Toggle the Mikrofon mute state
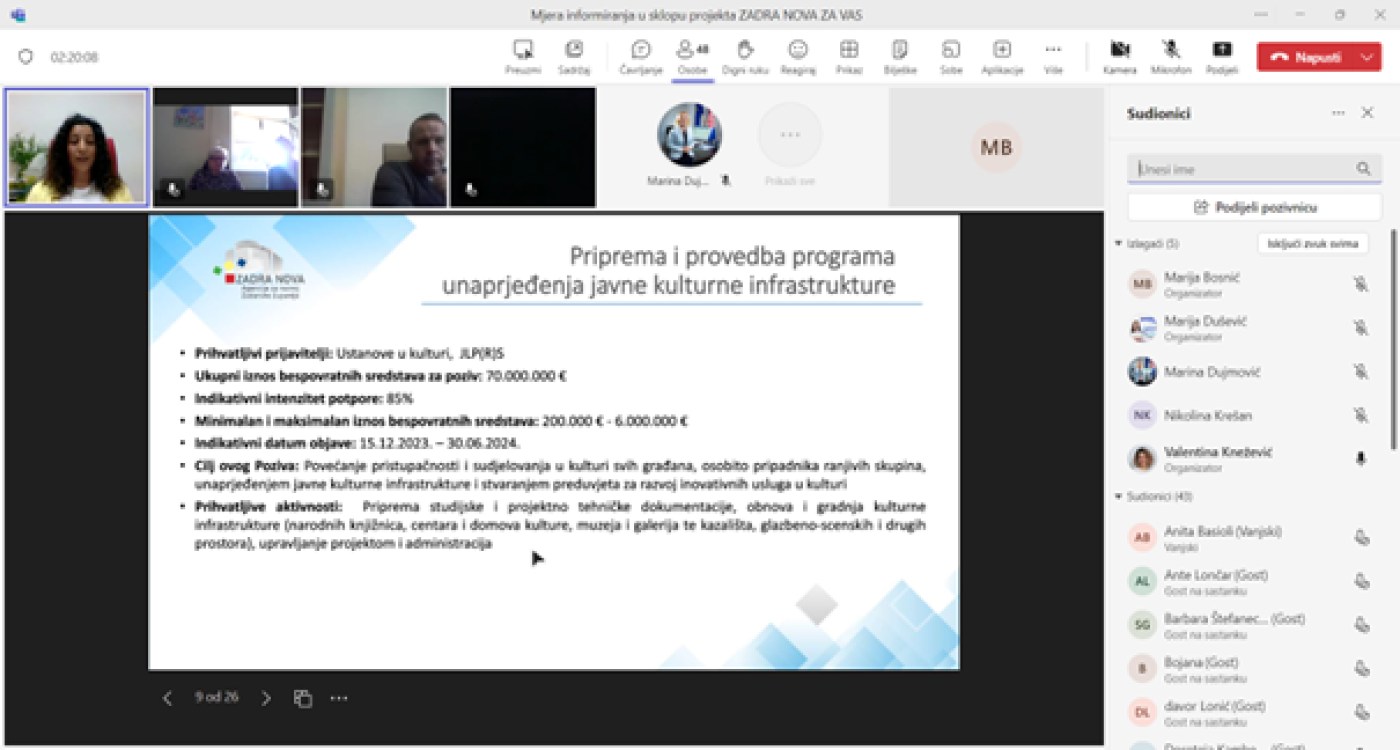The width and height of the screenshot is (1400, 750). [x=1170, y=50]
